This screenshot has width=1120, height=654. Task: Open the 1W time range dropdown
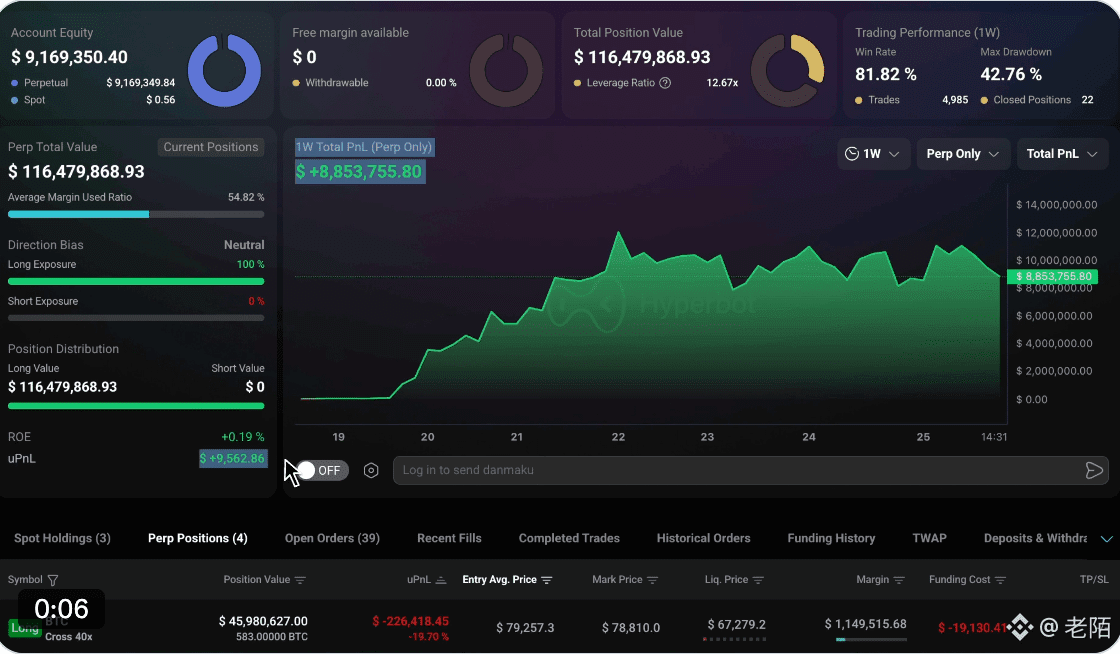pyautogui.click(x=872, y=154)
